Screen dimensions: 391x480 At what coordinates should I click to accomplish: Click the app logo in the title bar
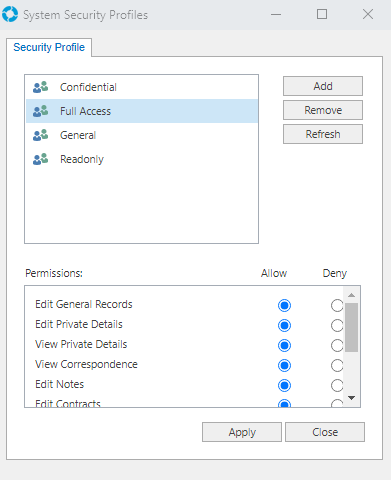[x=10, y=14]
